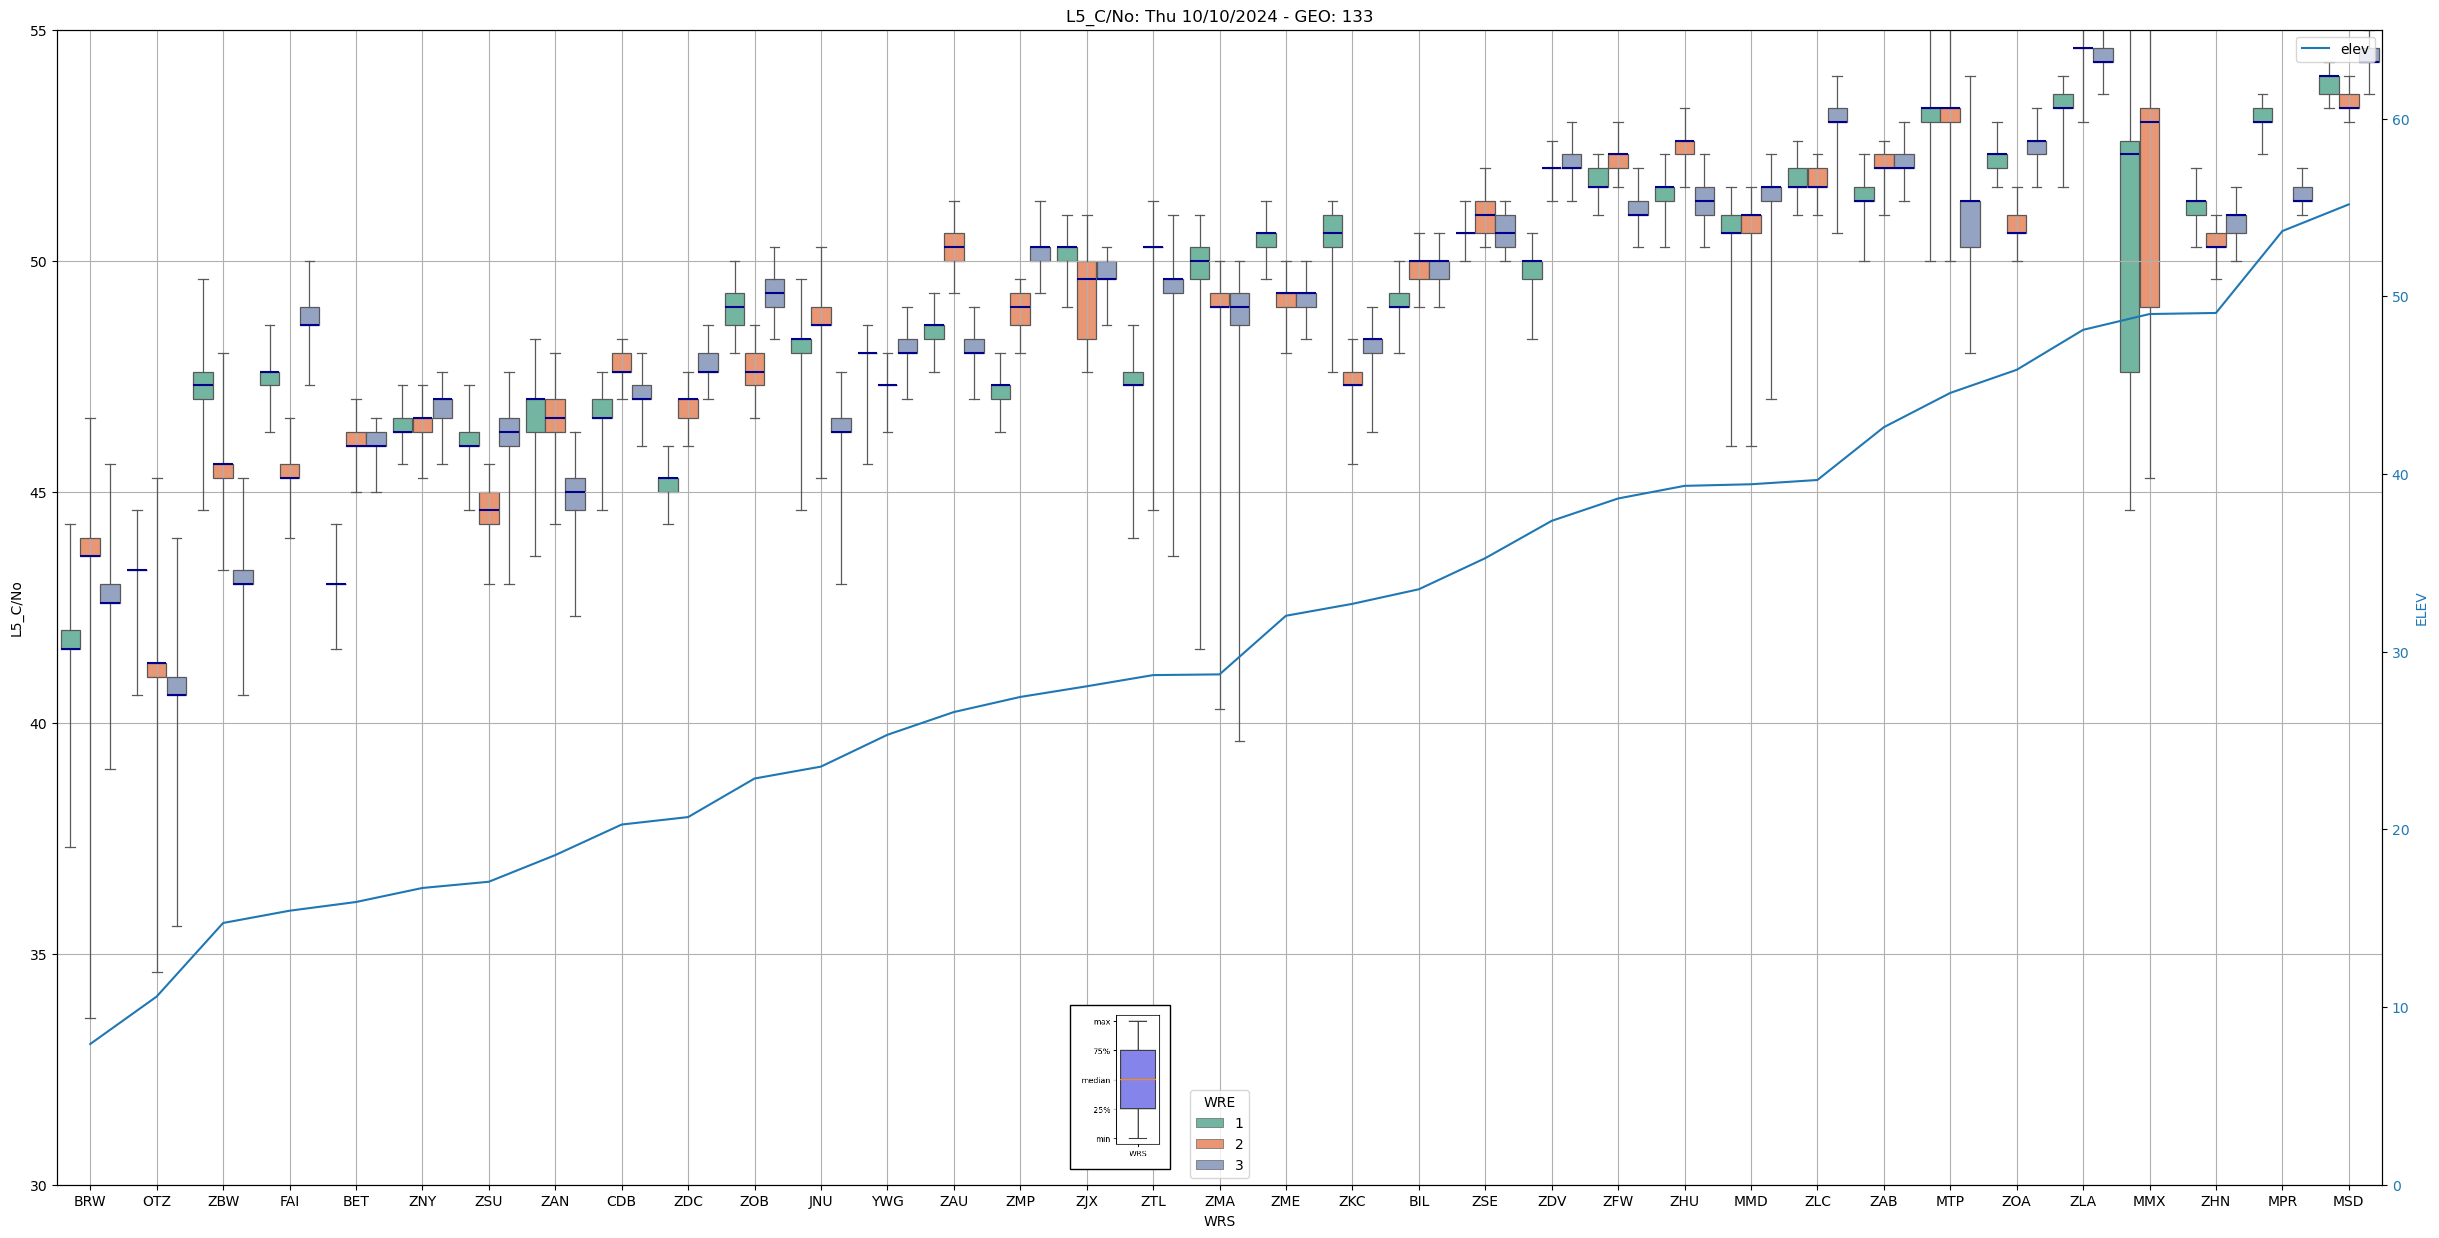
Task: Click the left axis 55 tick label
Action: point(40,31)
